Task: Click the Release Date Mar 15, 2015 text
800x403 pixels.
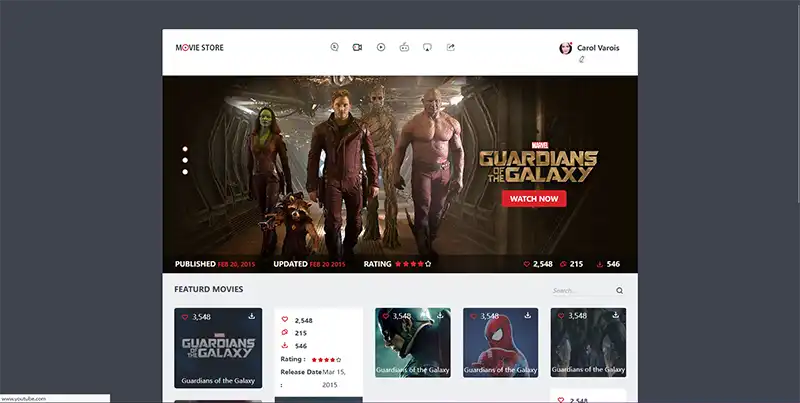Action: pos(313,378)
